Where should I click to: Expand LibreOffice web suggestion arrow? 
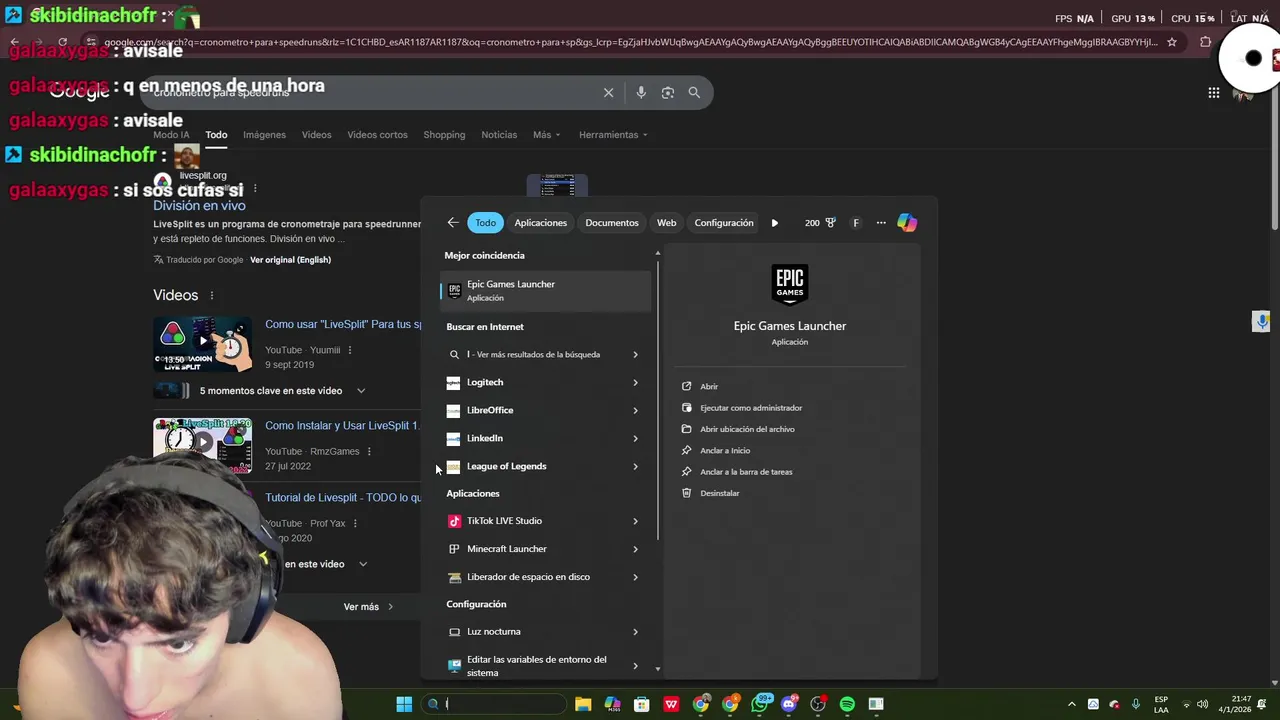pos(635,410)
